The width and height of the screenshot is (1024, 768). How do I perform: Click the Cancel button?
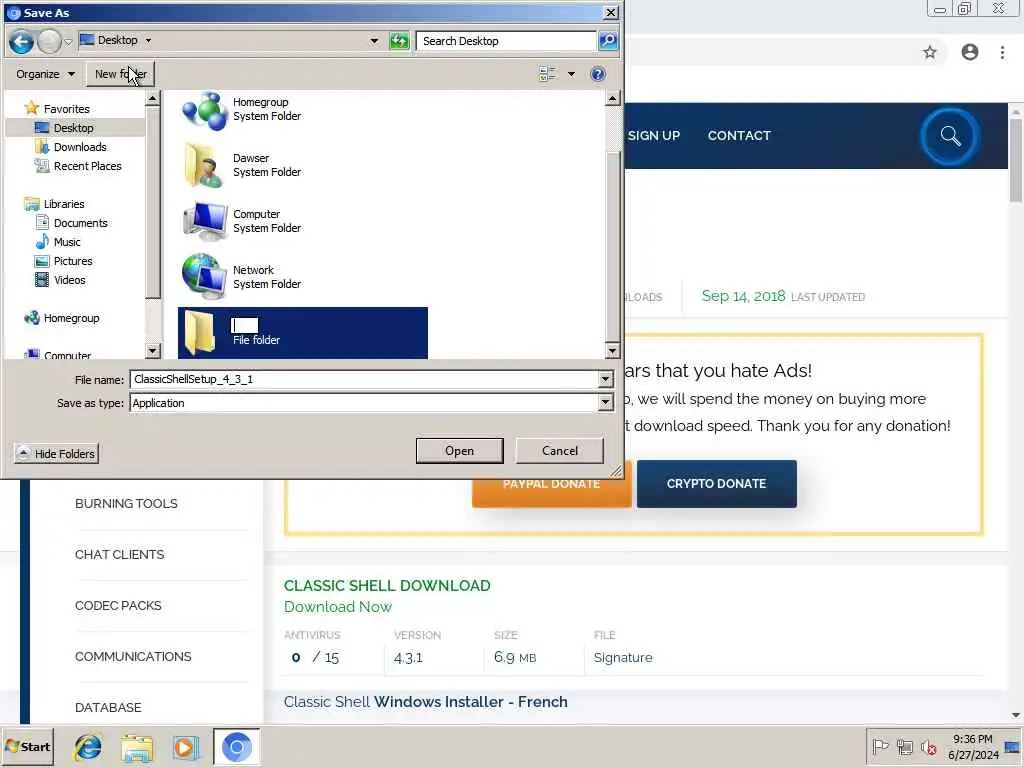[x=560, y=451]
